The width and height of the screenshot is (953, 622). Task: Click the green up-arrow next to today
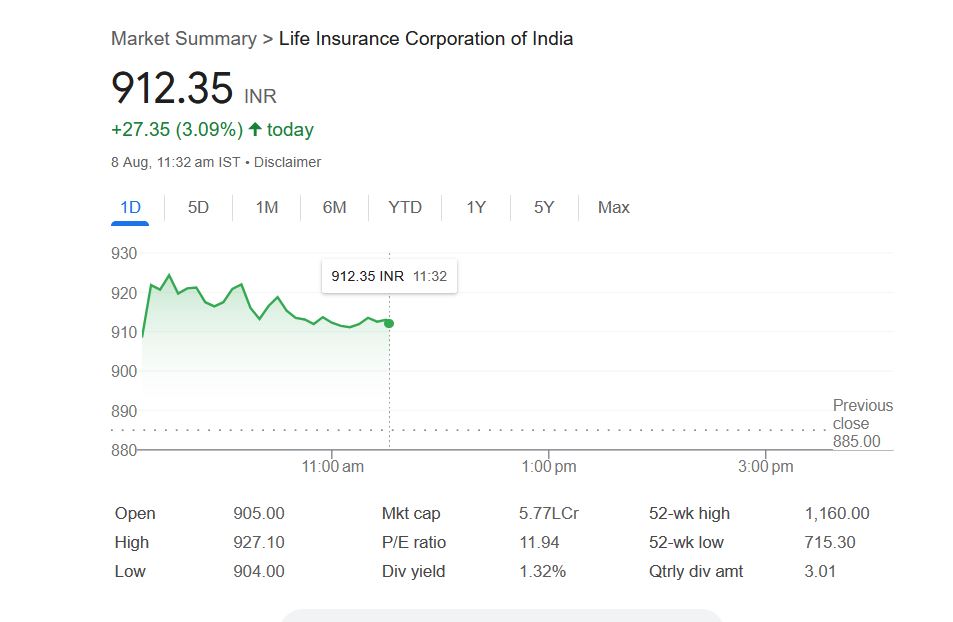tap(255, 129)
